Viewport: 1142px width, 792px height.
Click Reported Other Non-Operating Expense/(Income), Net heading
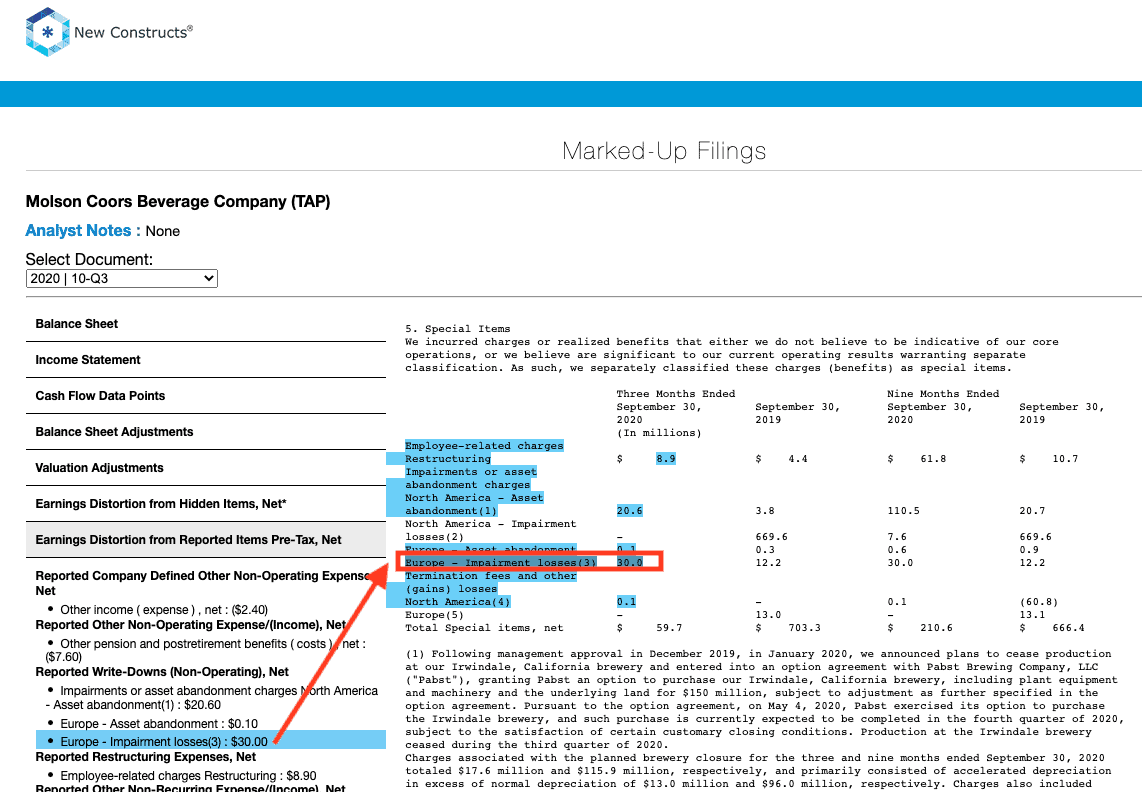[191, 625]
